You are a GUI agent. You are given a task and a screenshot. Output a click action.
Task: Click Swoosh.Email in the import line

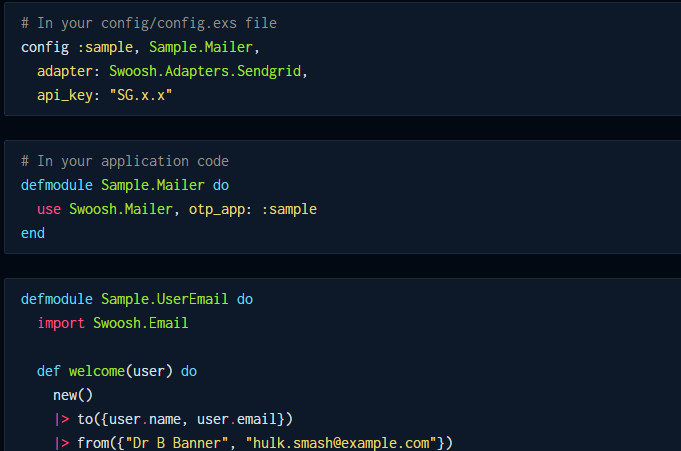(x=141, y=323)
